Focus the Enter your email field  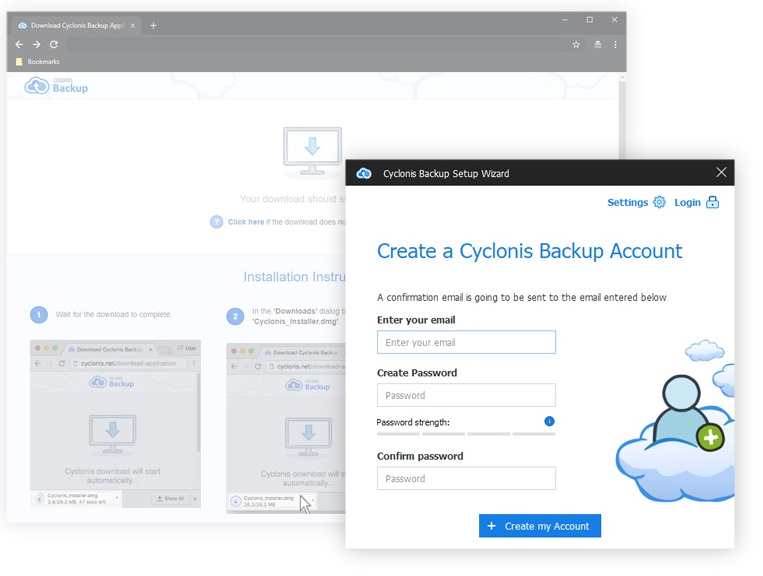click(466, 342)
